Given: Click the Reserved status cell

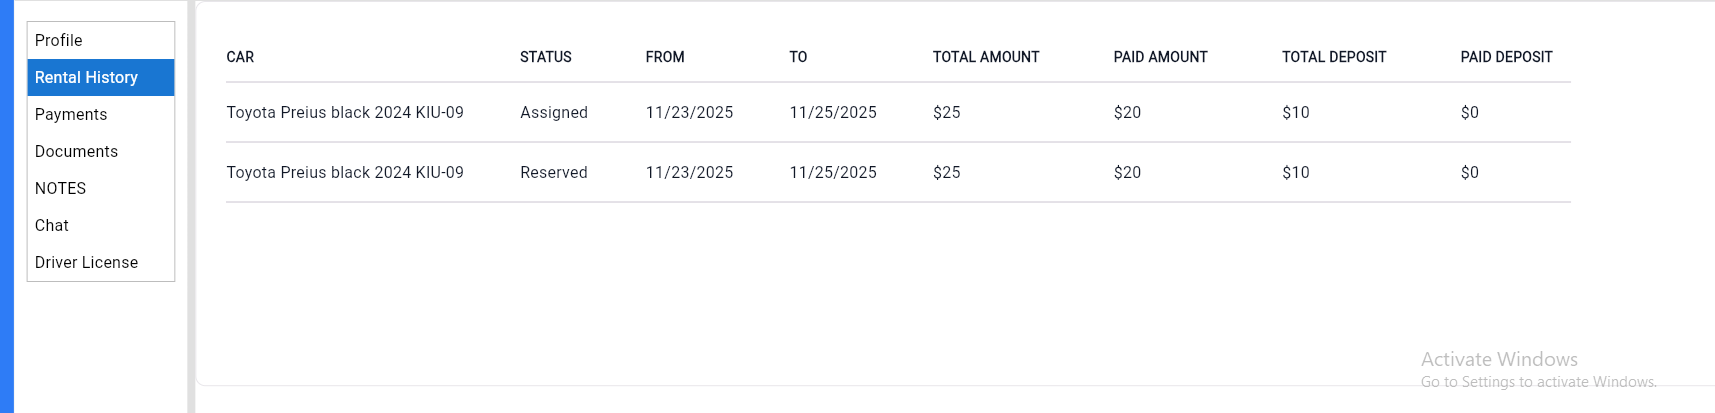Looking at the screenshot, I should pos(553,172).
